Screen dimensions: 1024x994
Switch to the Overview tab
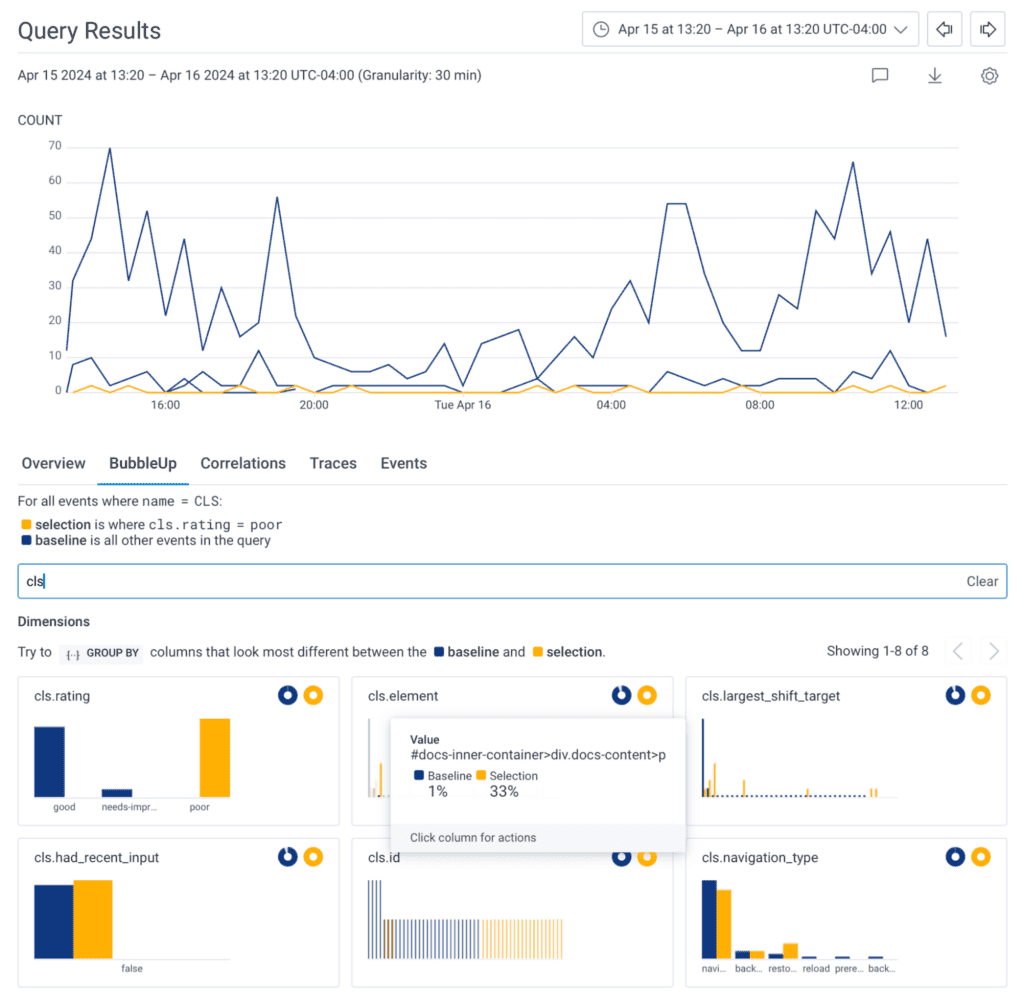click(x=54, y=464)
